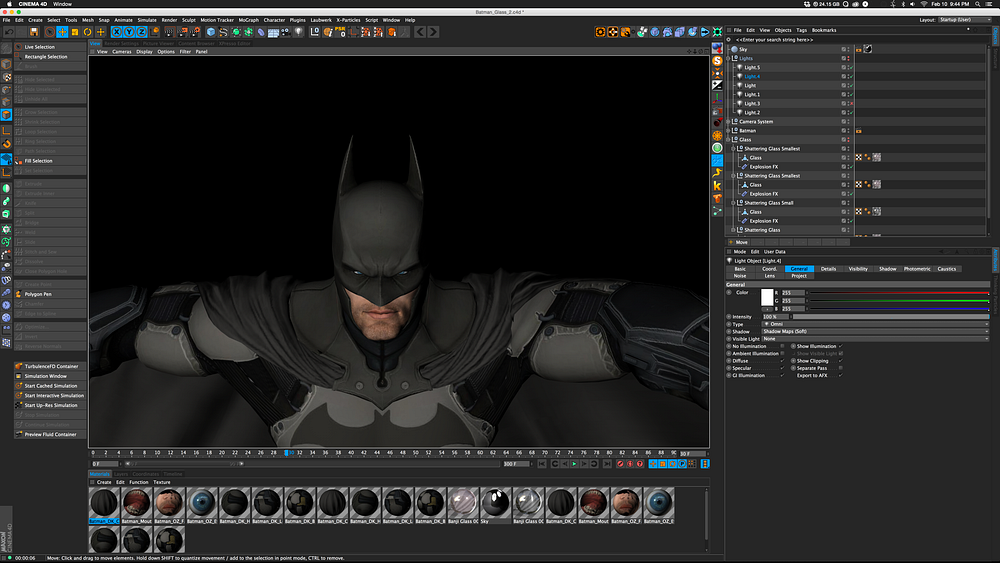This screenshot has height=563, width=1000.
Task: Toggle the Diffuse checkbox
Action: [783, 361]
